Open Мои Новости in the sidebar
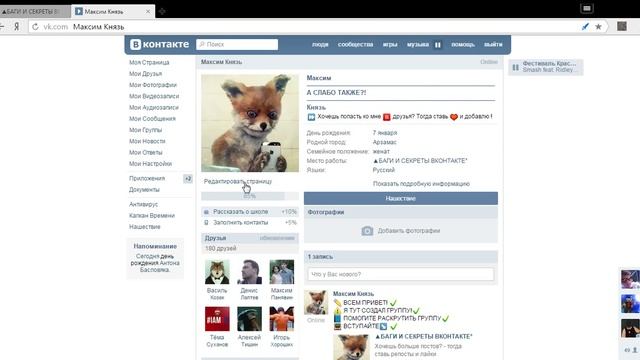Image resolution: width=640 pixels, height=360 pixels. (x=147, y=141)
